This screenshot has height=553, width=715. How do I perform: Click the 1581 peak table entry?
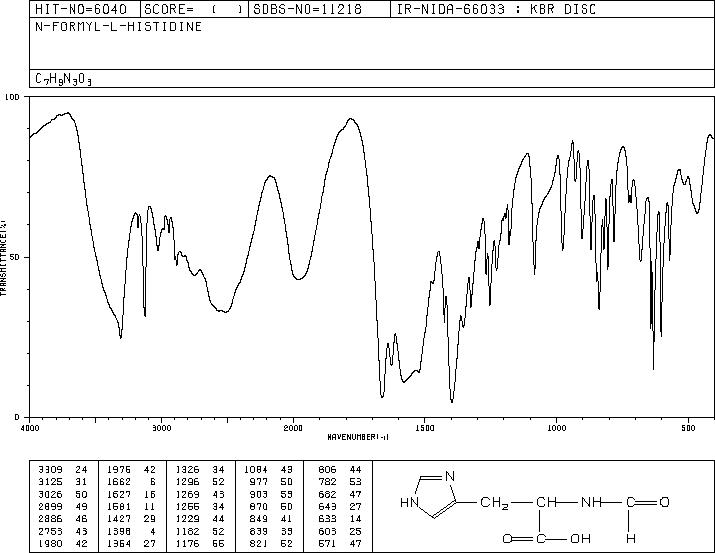(x=131, y=506)
